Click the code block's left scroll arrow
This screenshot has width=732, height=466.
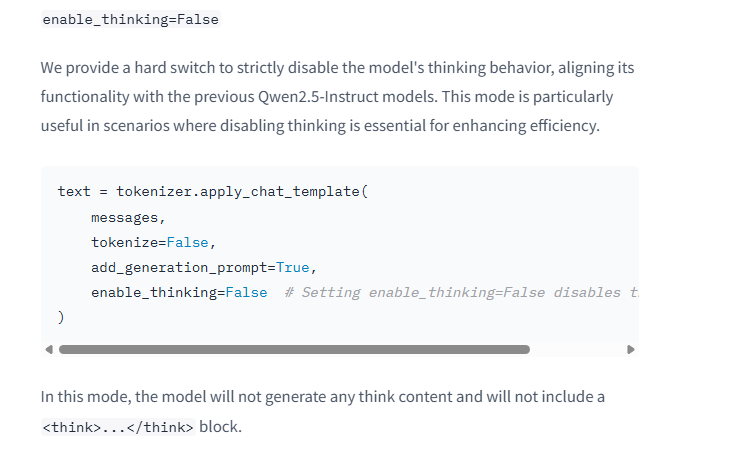pyautogui.click(x=49, y=349)
